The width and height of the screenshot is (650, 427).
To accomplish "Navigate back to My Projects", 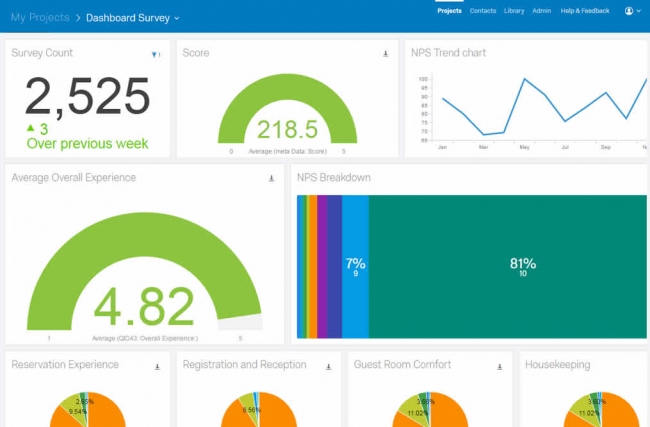I will 40,17.
